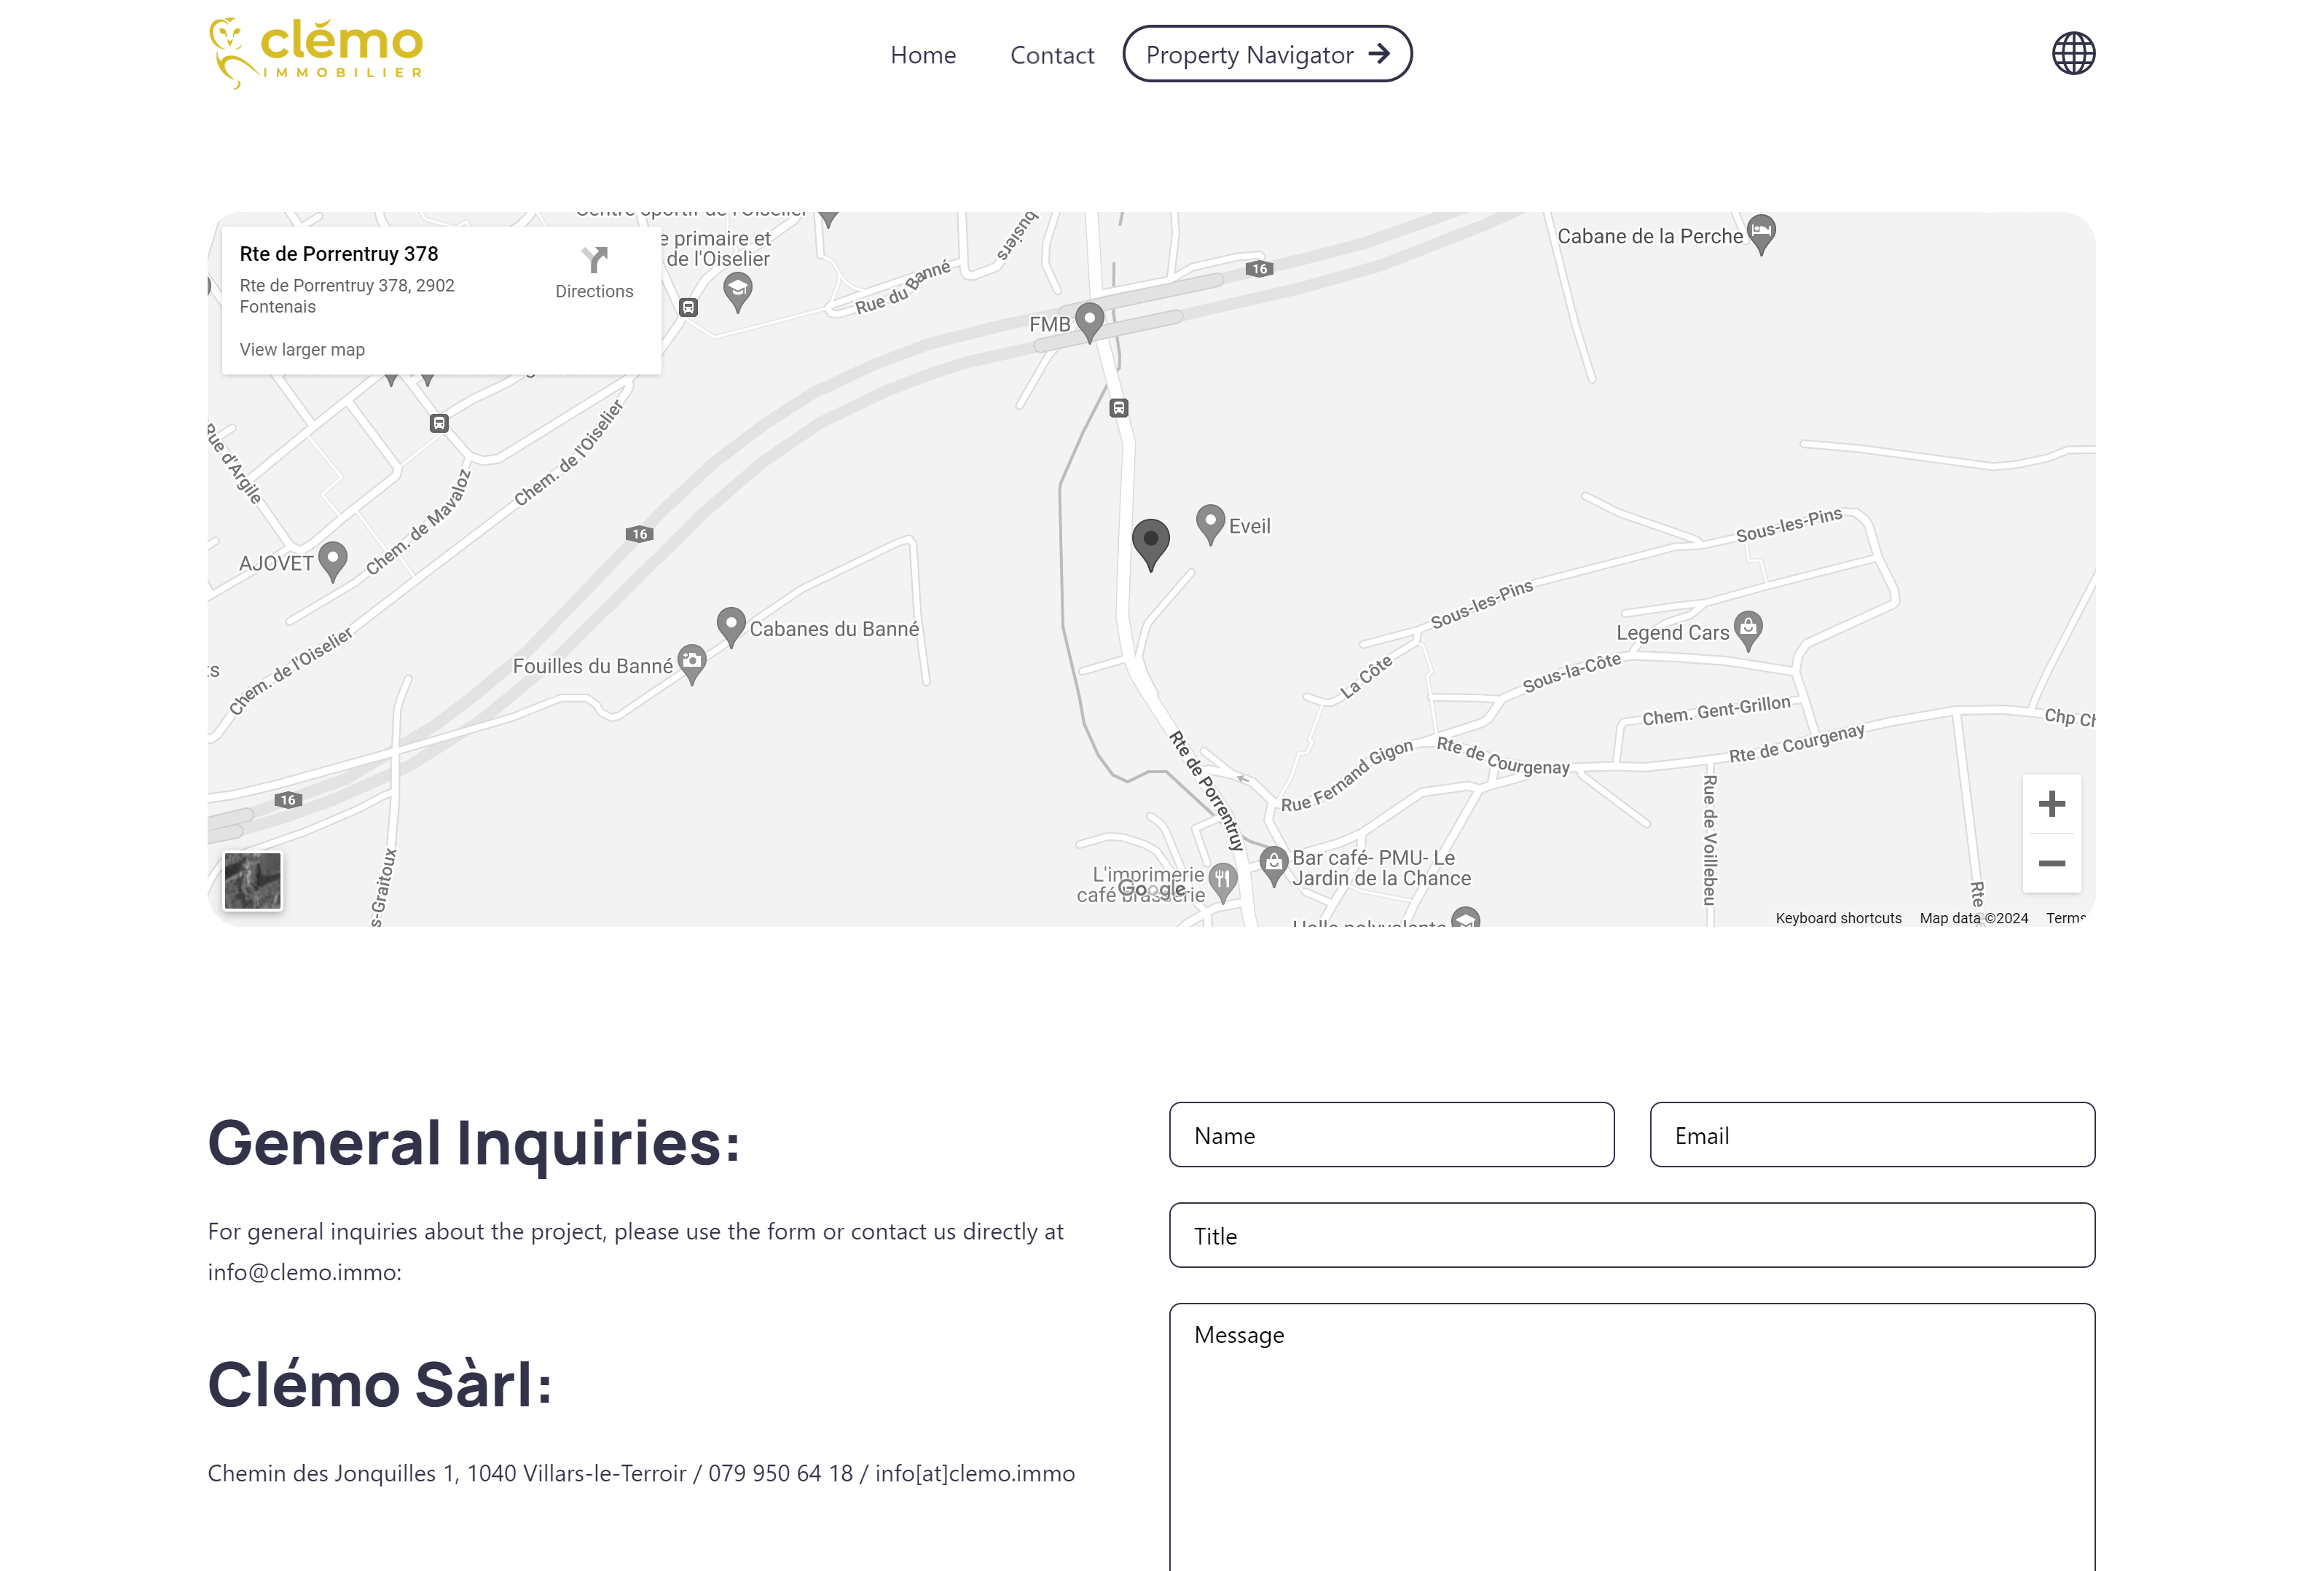Click the Property Navigator button
2324x1571 pixels.
(x=1267, y=54)
